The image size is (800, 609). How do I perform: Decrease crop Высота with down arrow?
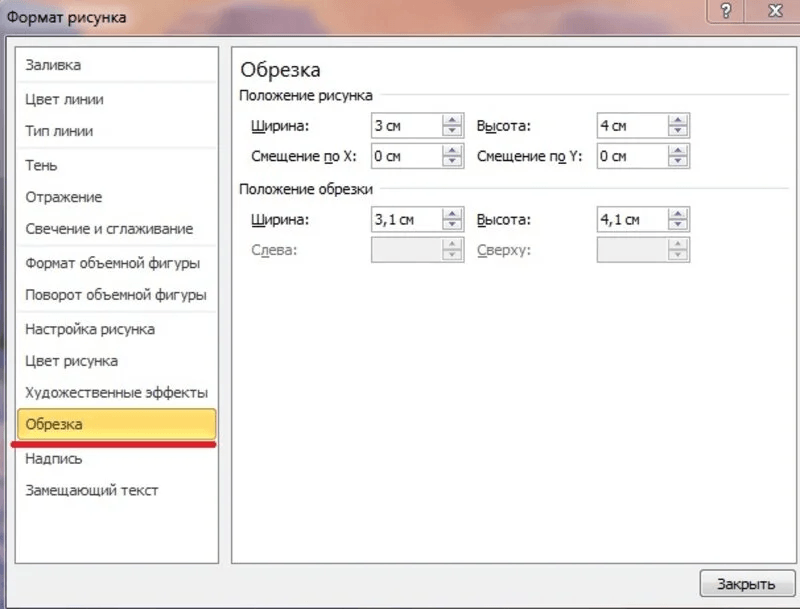(x=679, y=226)
